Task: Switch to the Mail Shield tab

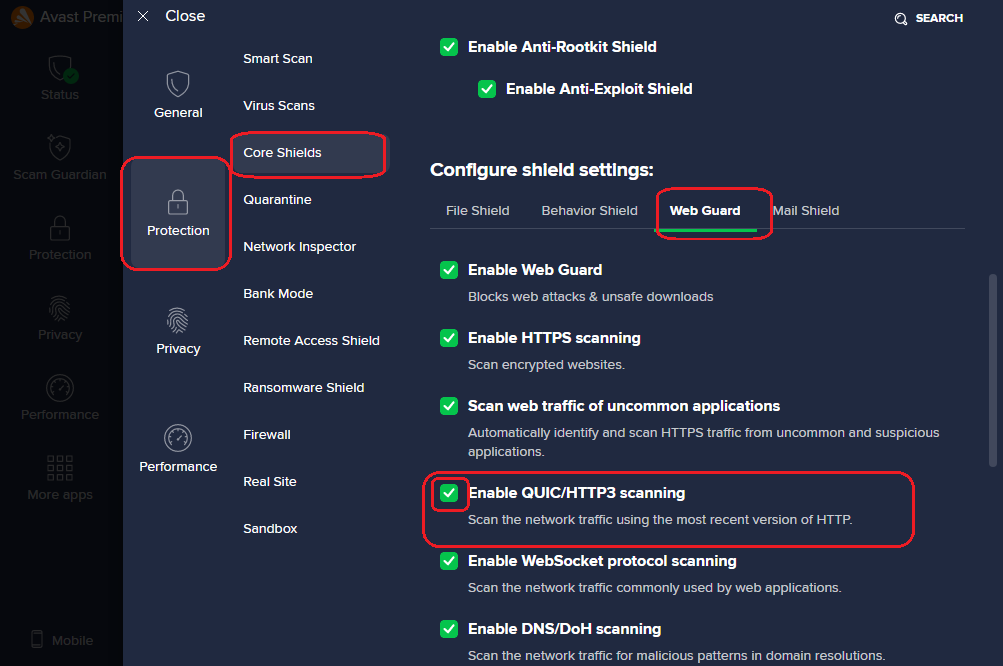Action: (x=805, y=211)
